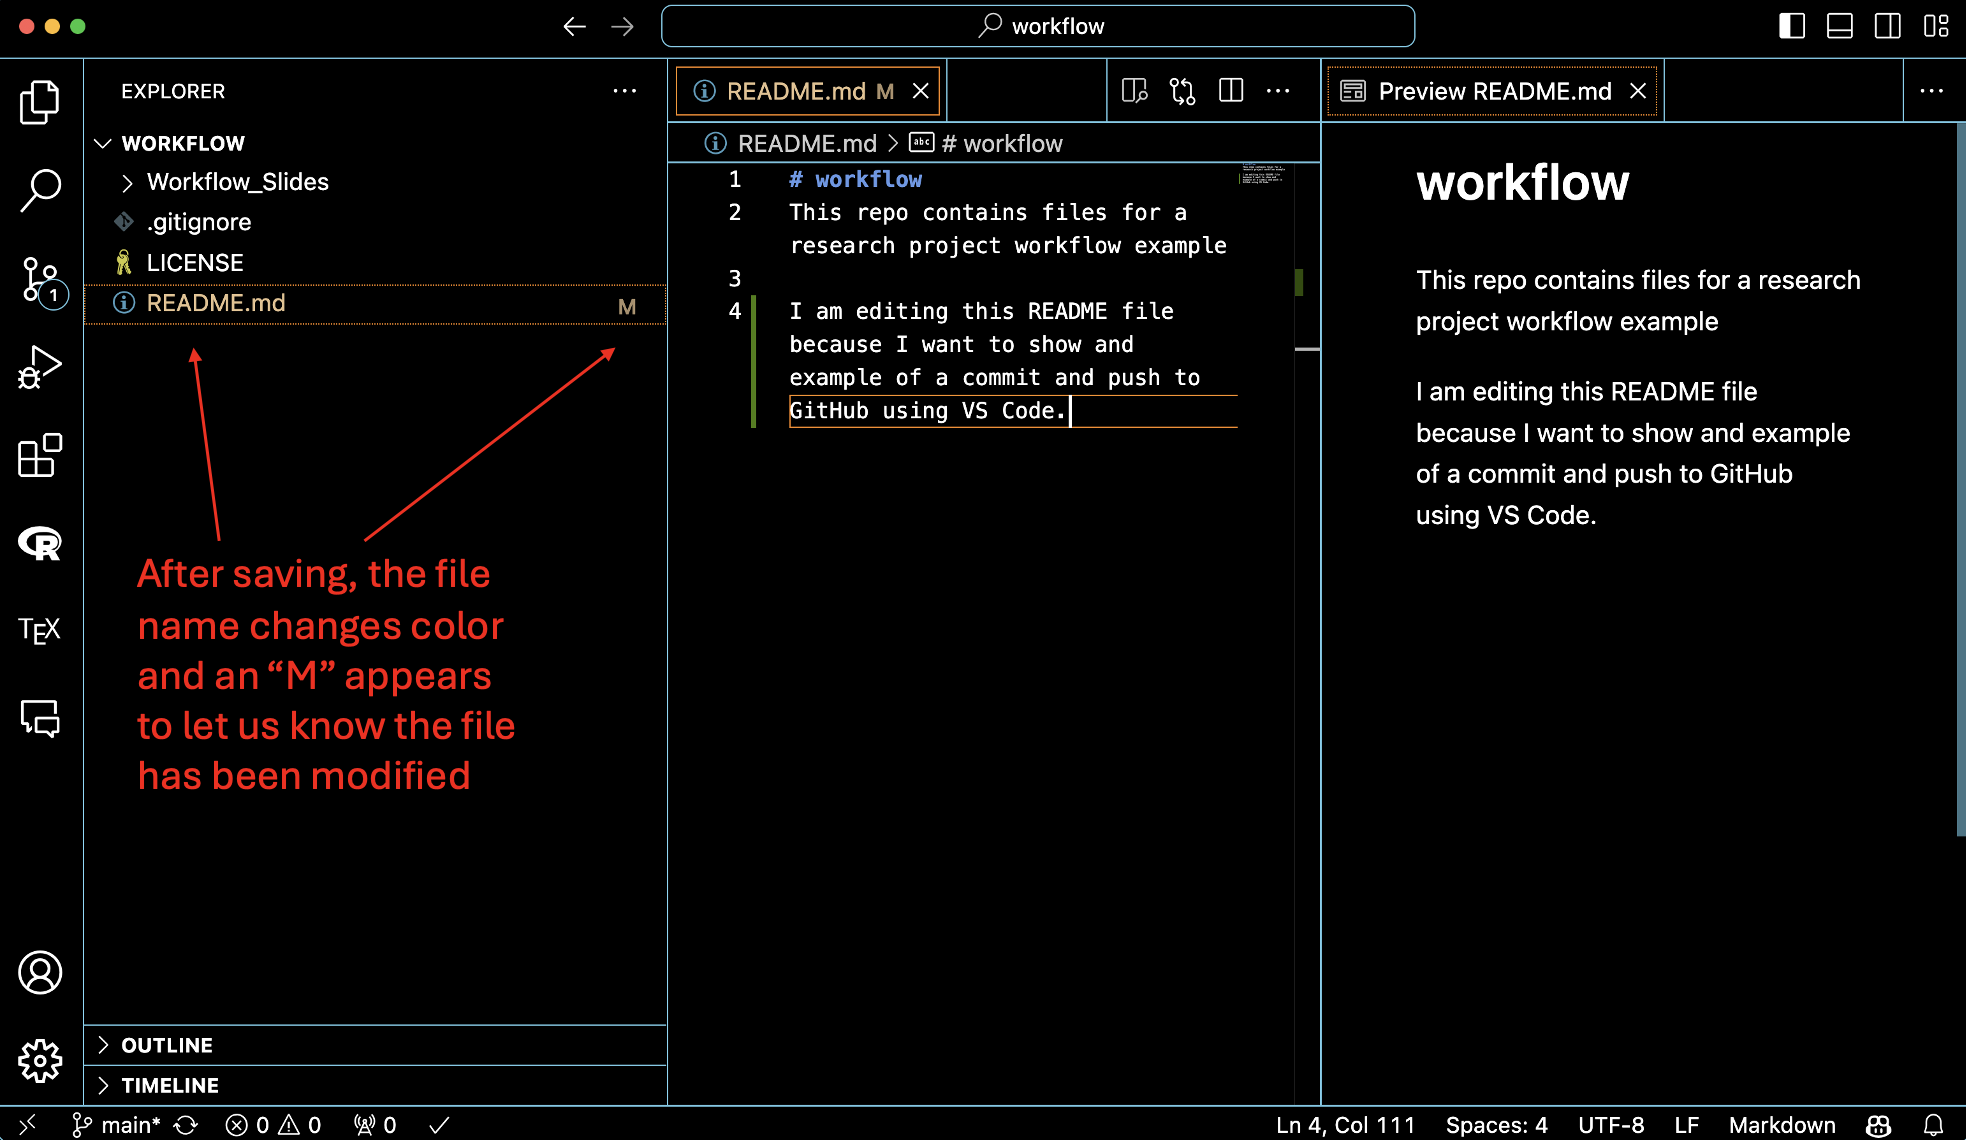Click forwarded ports status item
Image resolution: width=1966 pixels, height=1140 pixels.
(x=375, y=1125)
